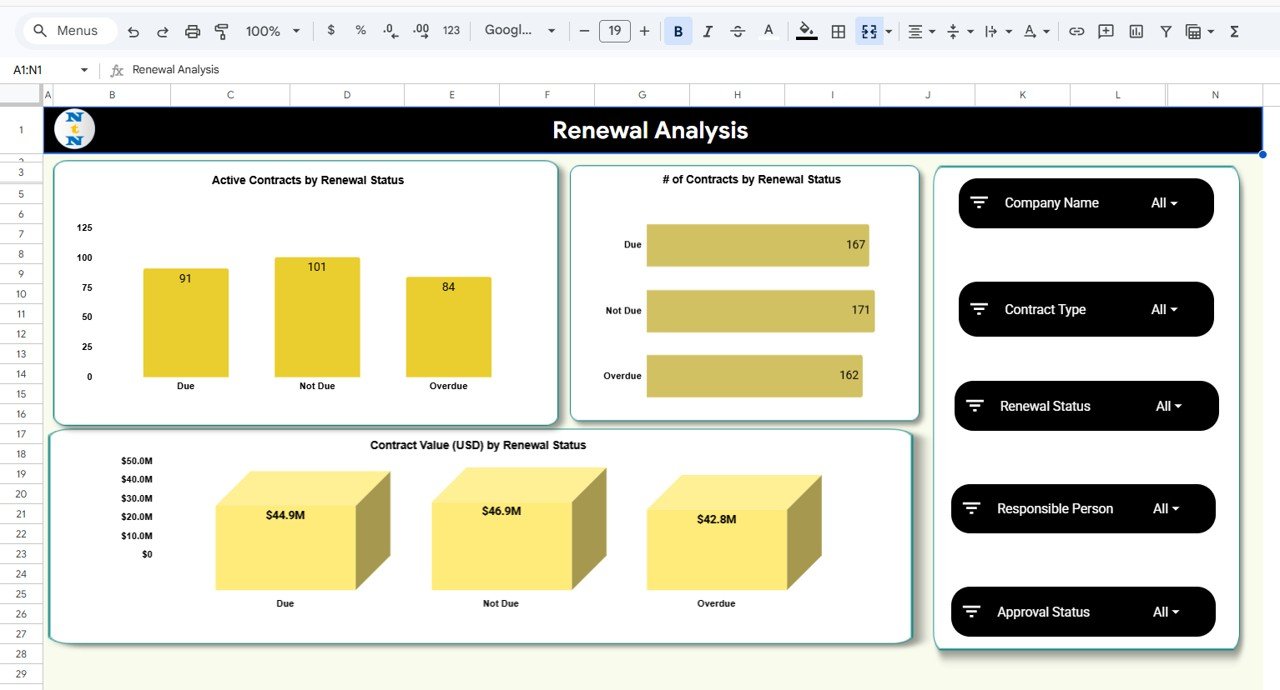1280x690 pixels.
Task: Increase font size with plus button
Action: click(644, 31)
